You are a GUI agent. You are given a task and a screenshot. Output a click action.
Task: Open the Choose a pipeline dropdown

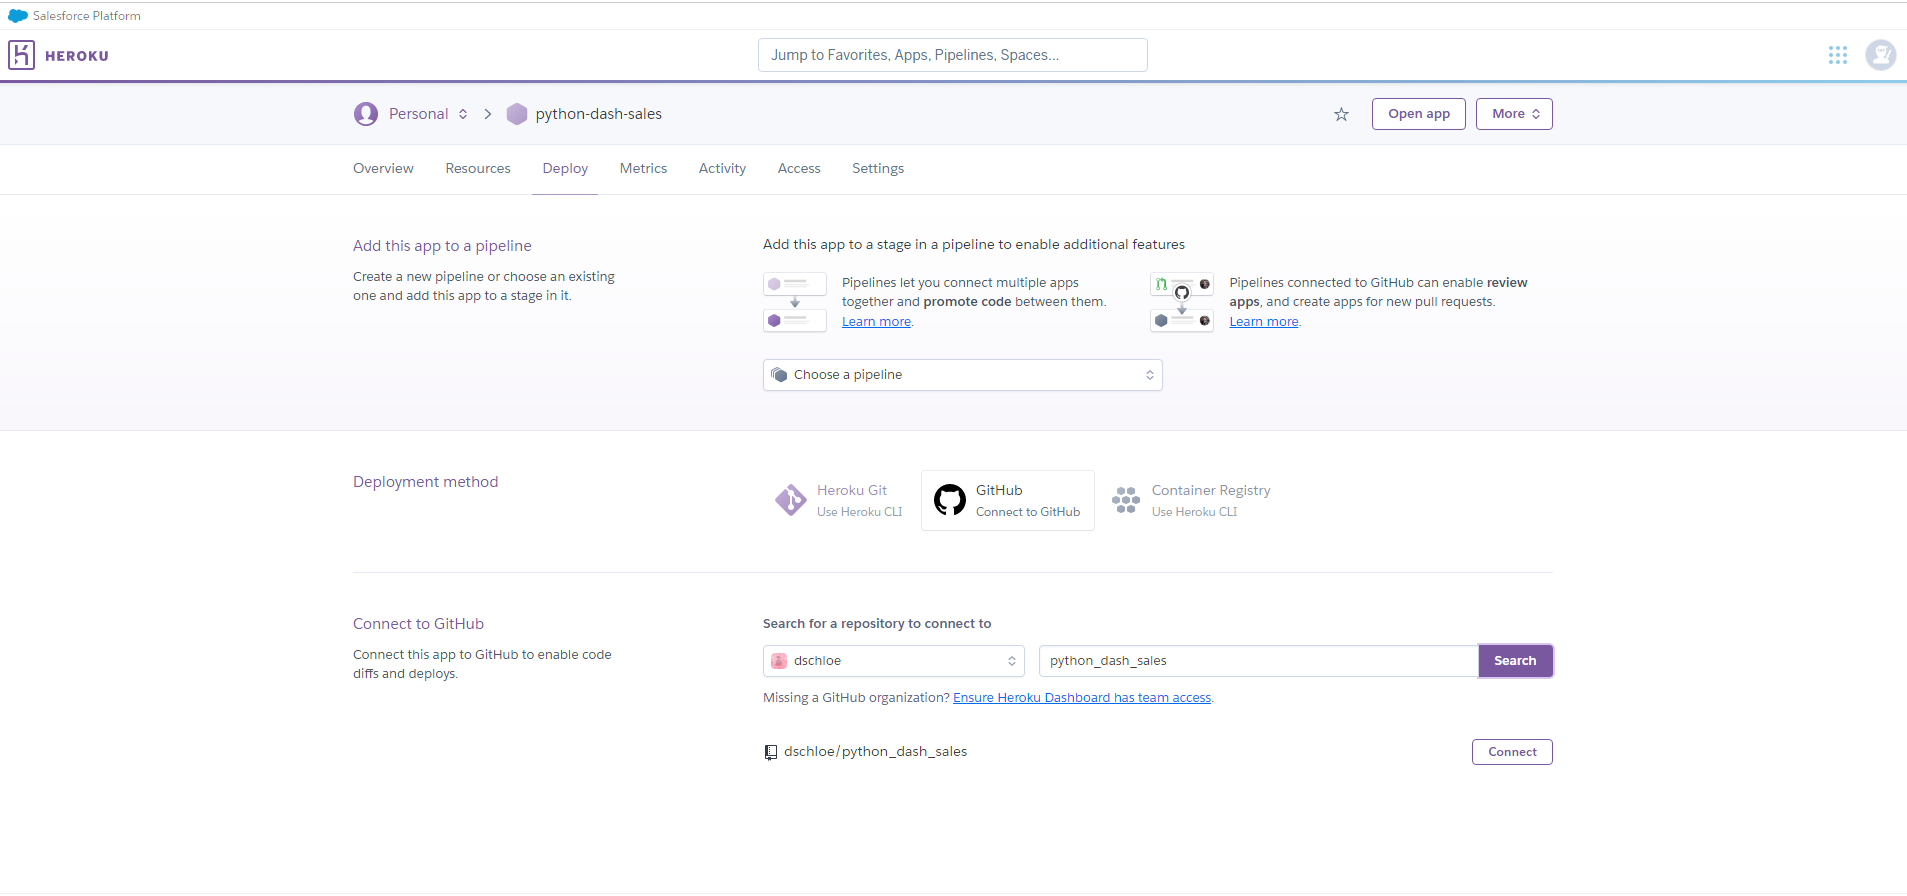(x=962, y=375)
